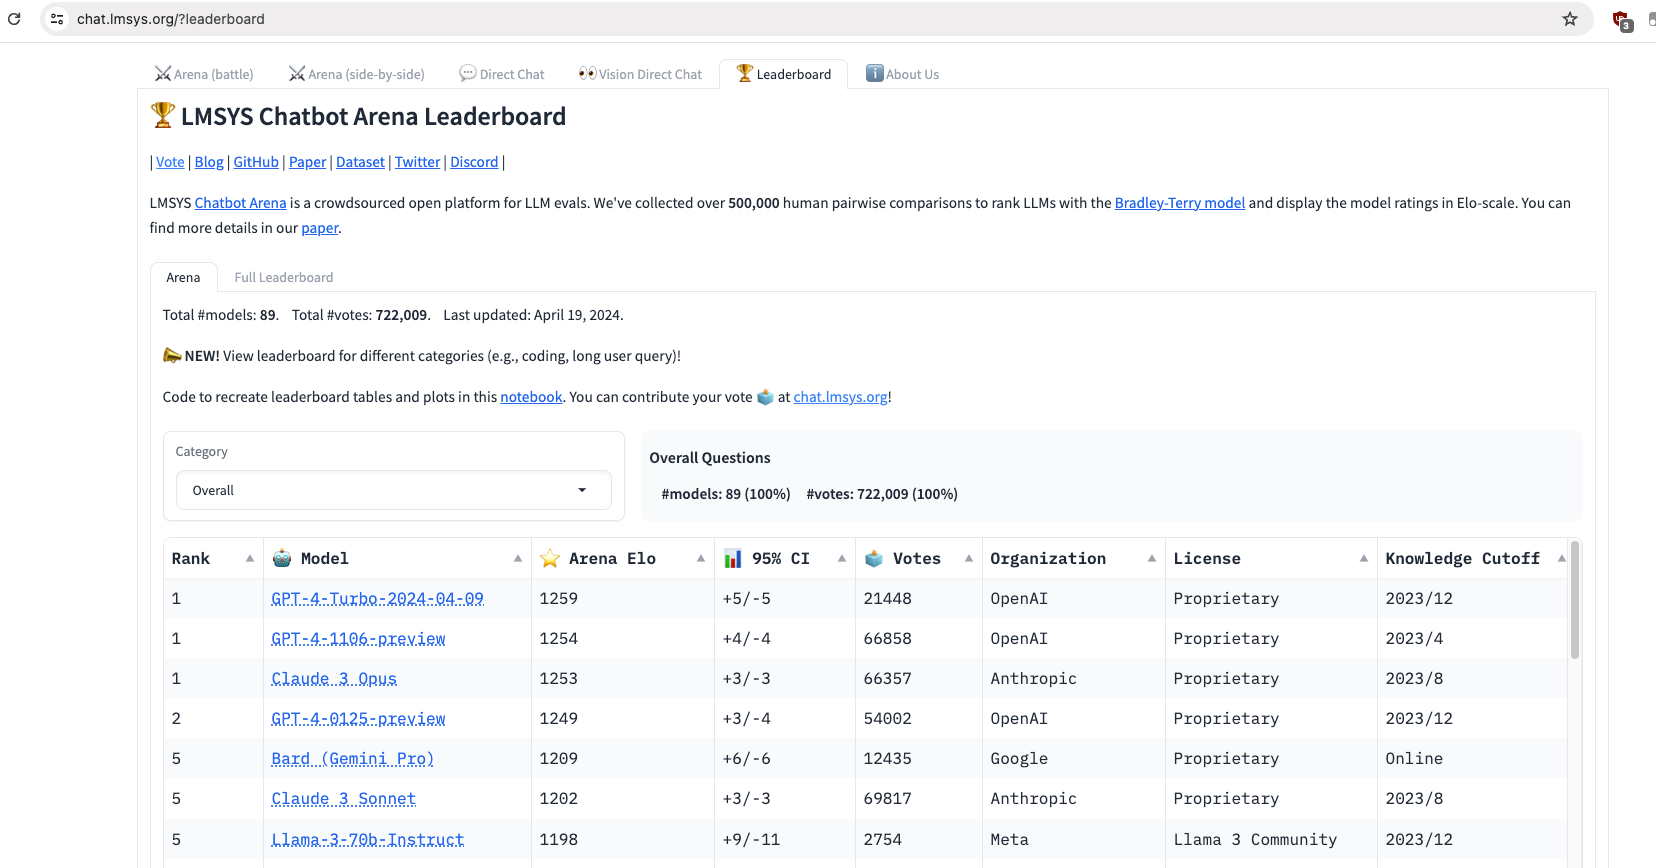Open Llama-3-70b-Instruct model link
The image size is (1656, 868).
(367, 839)
